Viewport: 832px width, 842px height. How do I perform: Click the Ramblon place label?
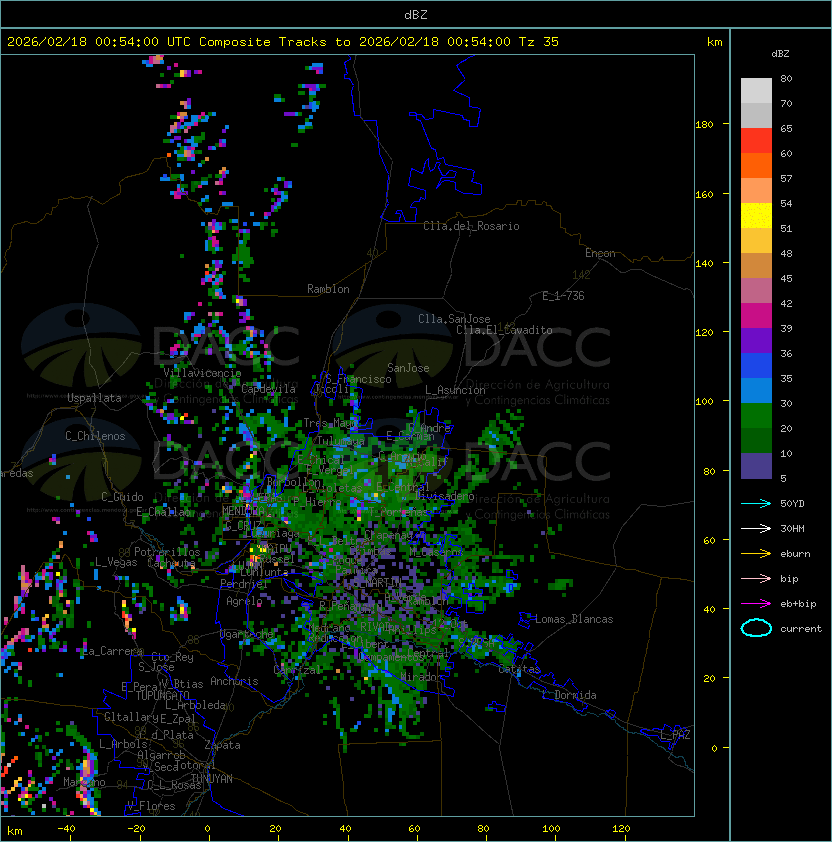tap(328, 289)
